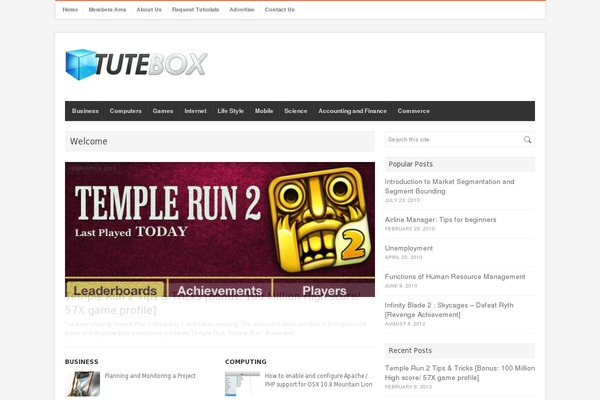Click the COMPUTING section heading

(x=246, y=362)
